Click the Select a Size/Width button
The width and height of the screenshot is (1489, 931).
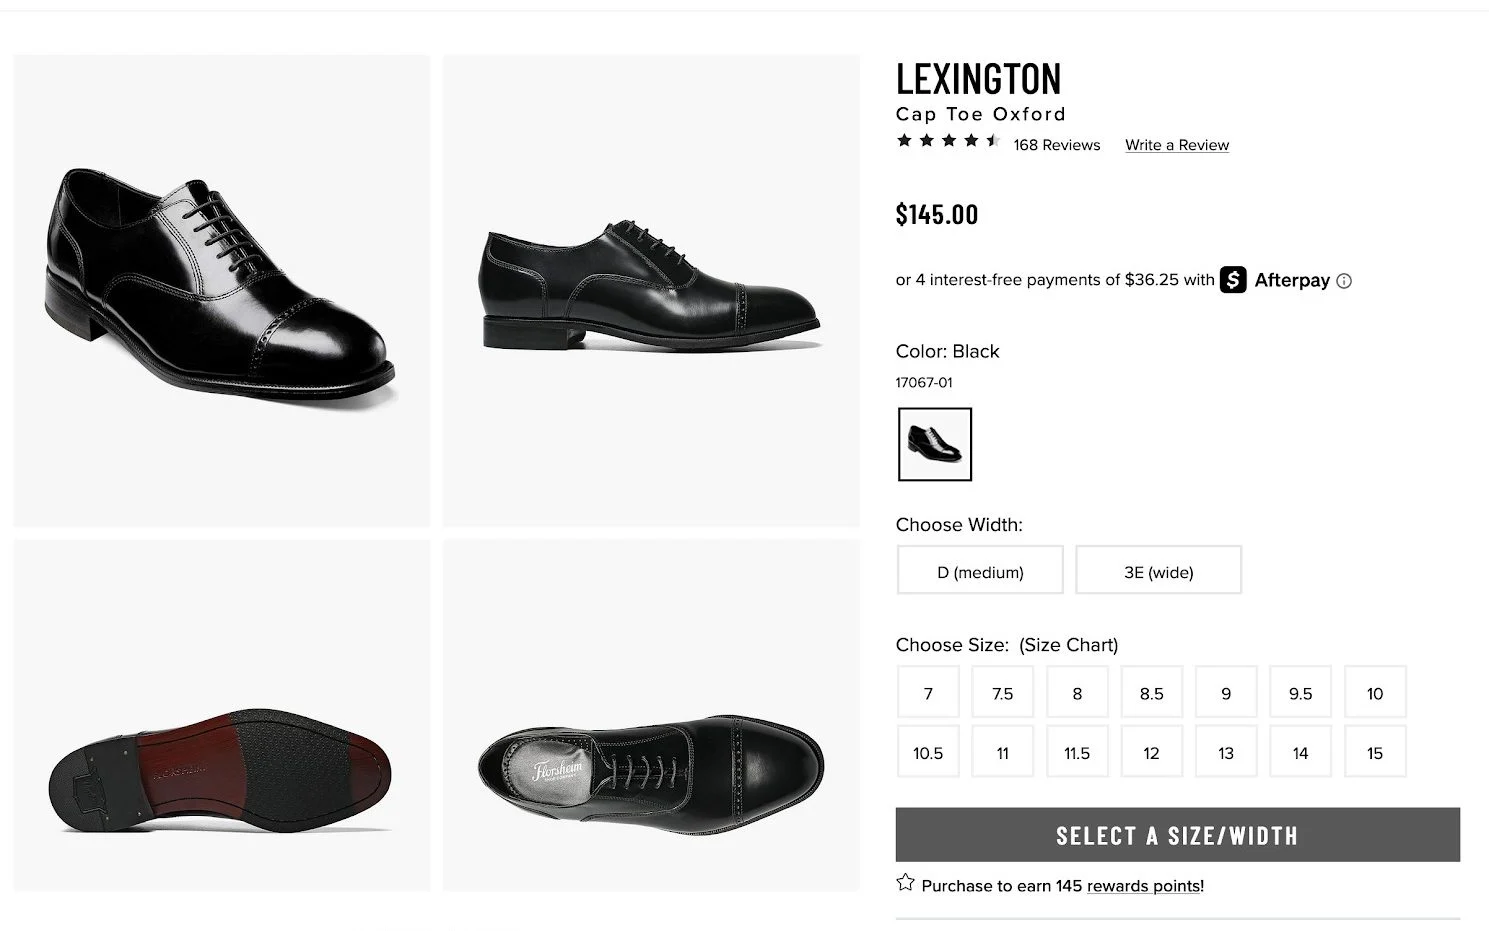1177,835
